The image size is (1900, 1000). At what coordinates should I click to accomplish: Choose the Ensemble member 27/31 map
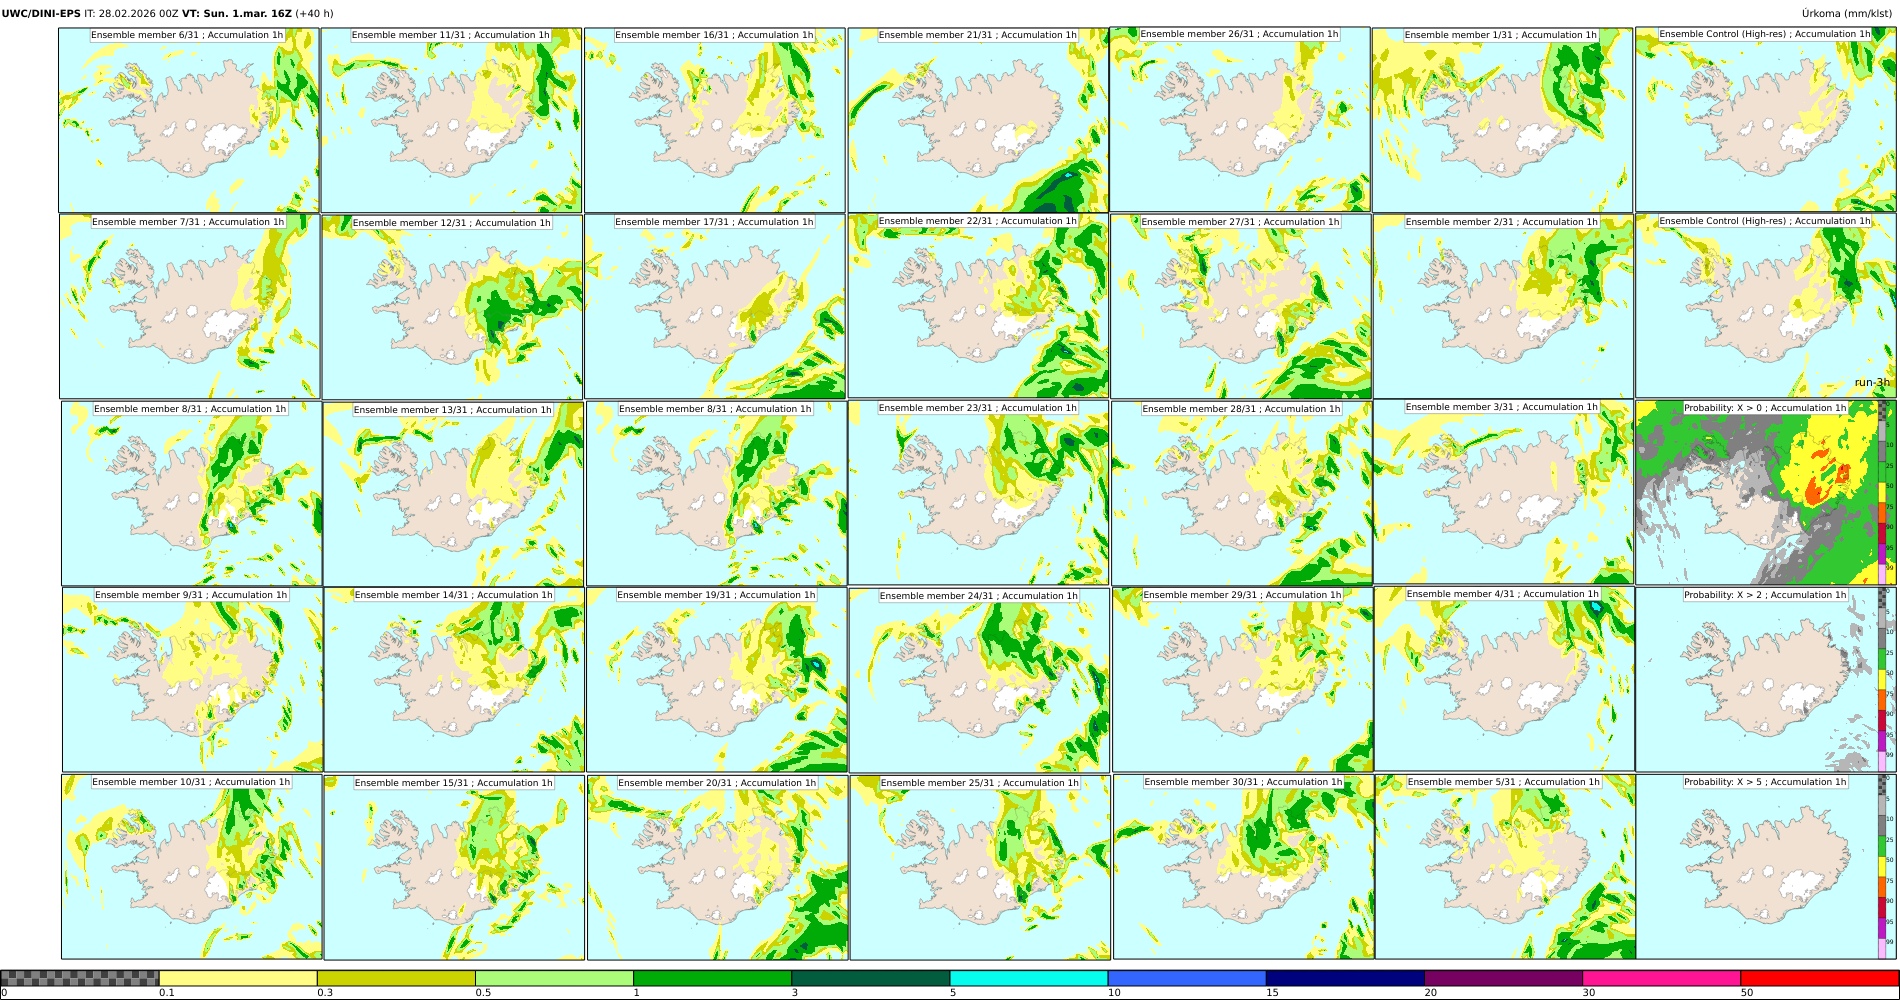click(1241, 306)
